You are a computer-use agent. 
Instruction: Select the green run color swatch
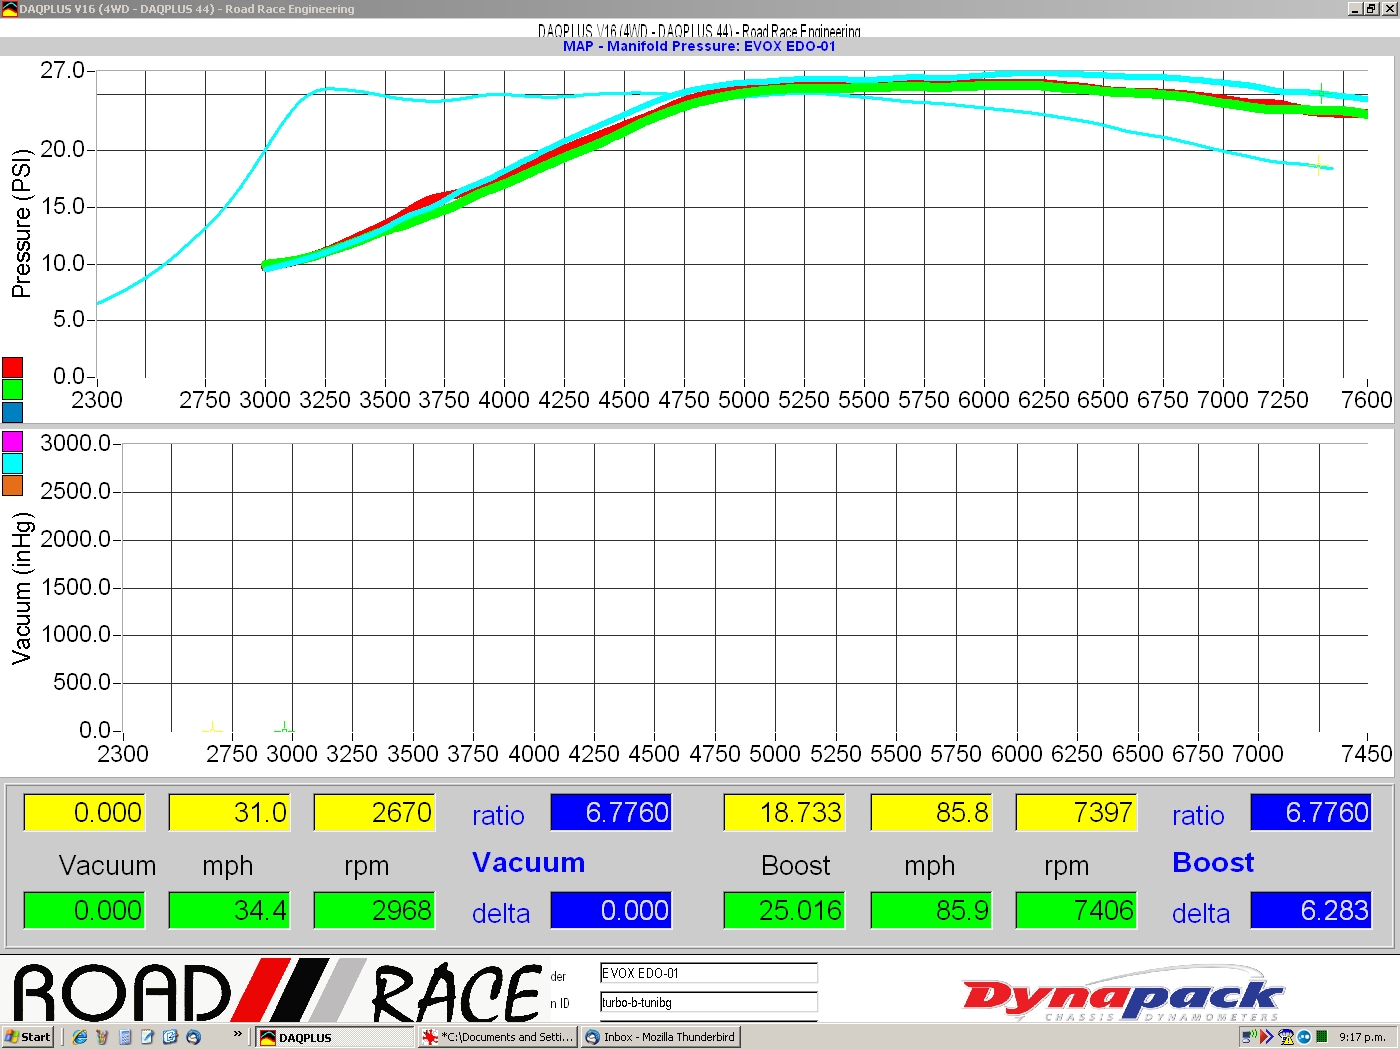coord(12,389)
